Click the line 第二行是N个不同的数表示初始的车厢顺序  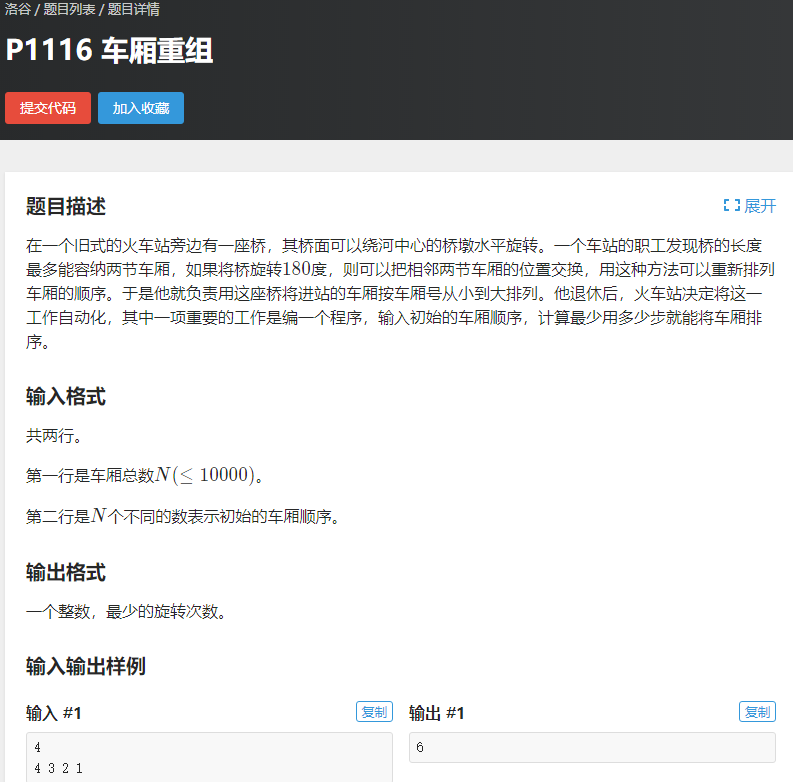click(183, 516)
